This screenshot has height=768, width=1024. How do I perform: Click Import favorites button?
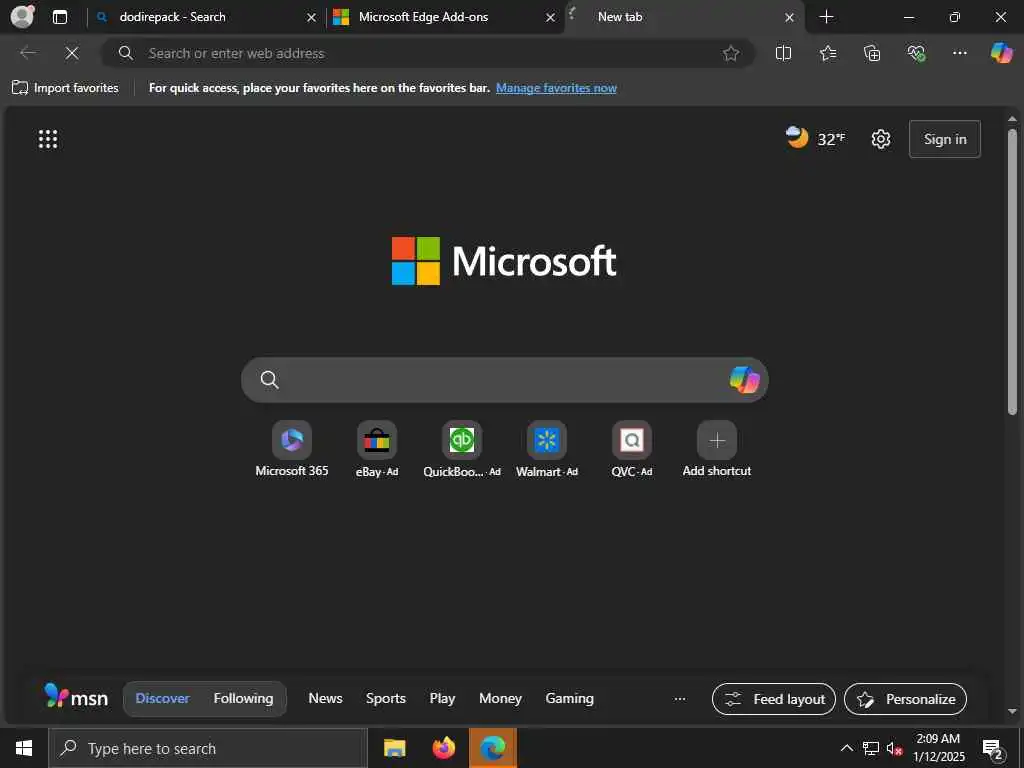pos(65,88)
